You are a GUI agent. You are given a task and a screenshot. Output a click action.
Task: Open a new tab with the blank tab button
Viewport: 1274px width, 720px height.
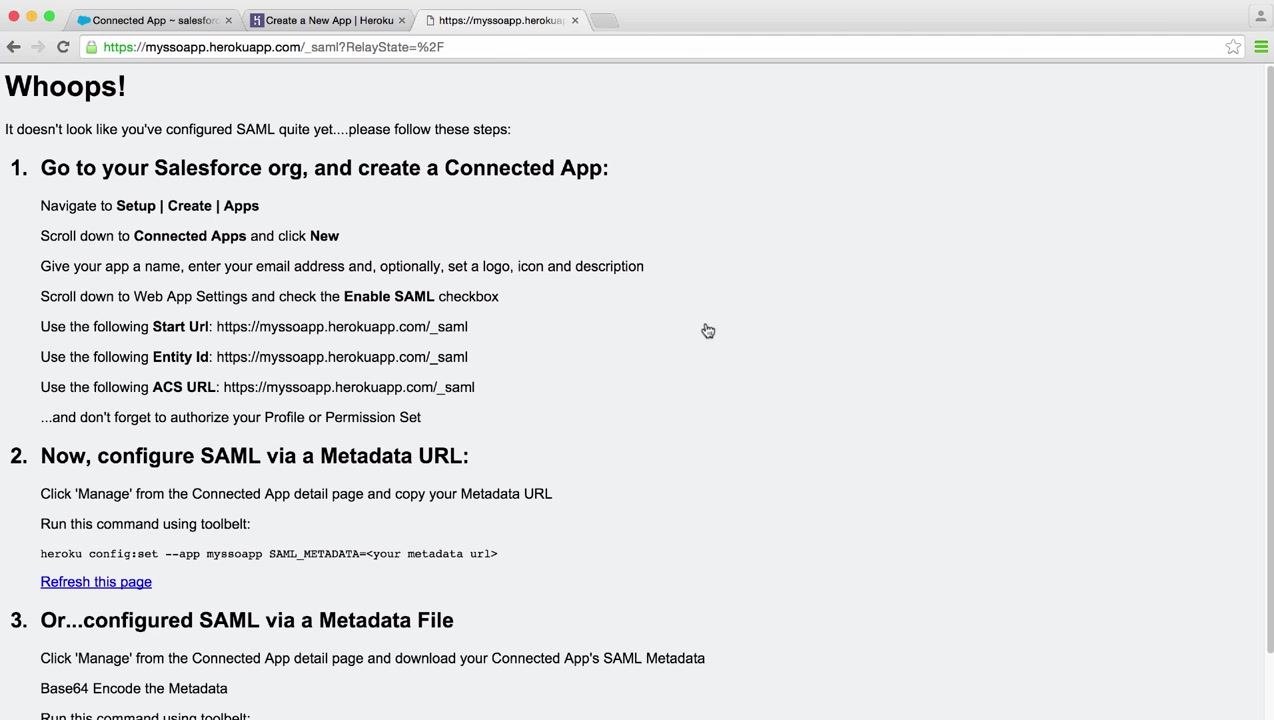pyautogui.click(x=603, y=21)
